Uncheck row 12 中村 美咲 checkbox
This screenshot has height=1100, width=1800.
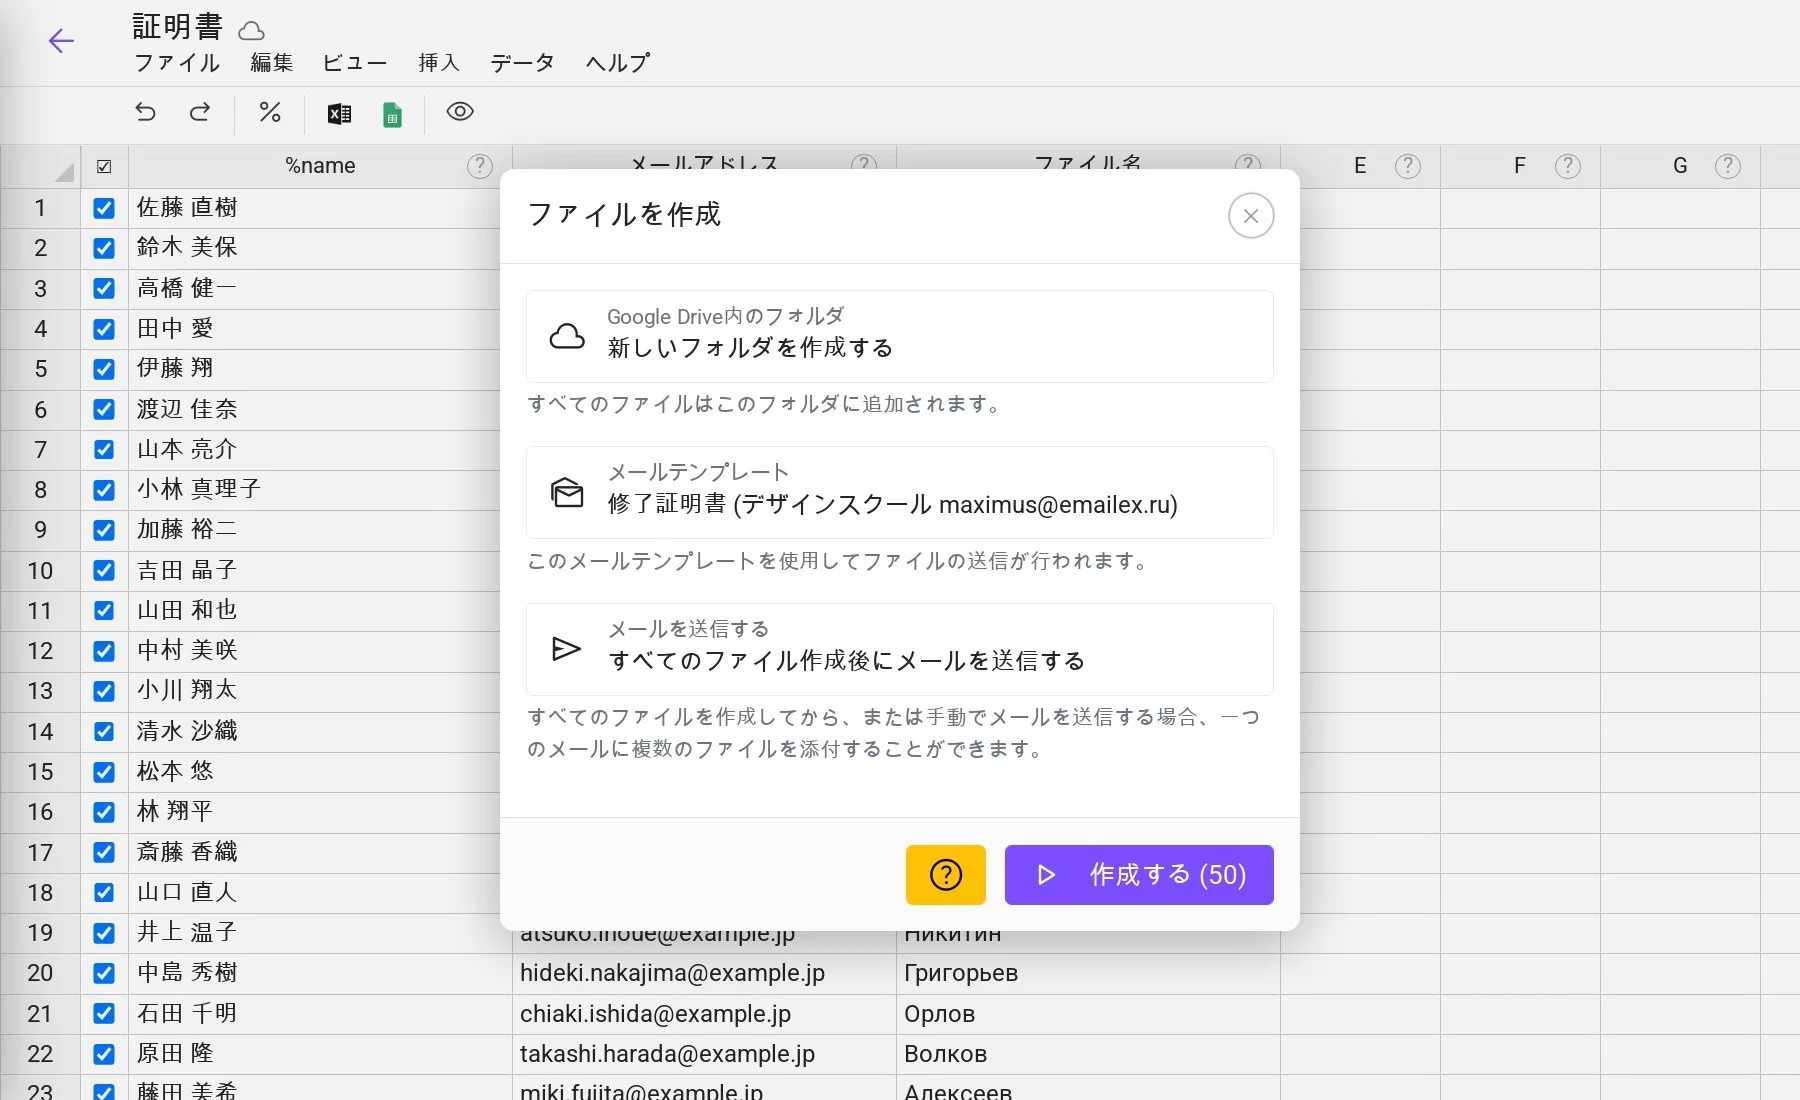click(x=104, y=651)
